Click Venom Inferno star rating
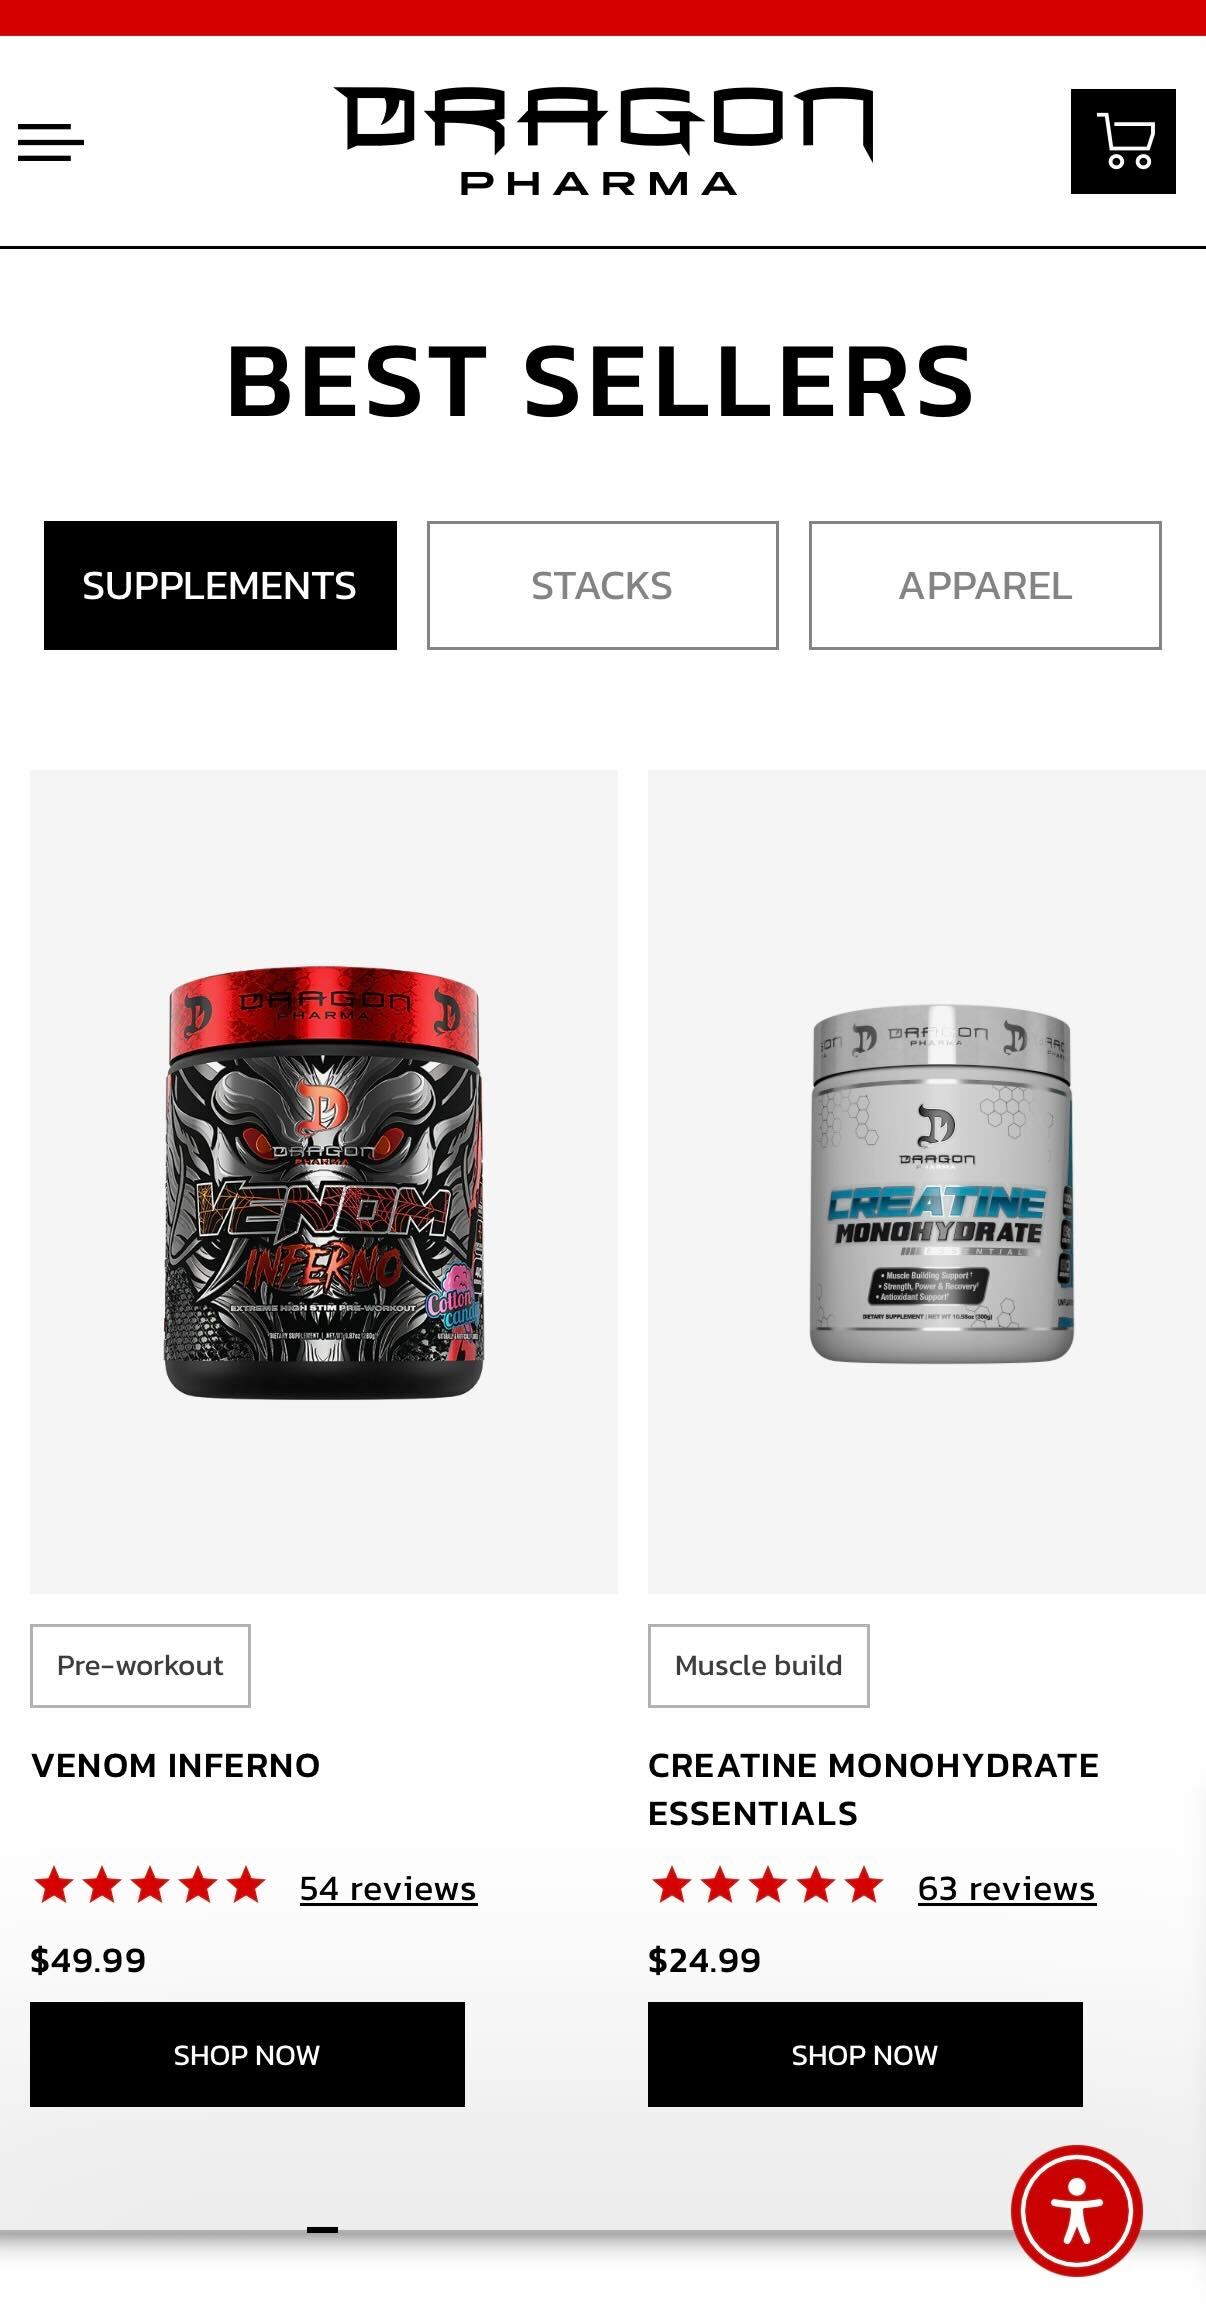The image size is (1206, 2312). point(149,1886)
